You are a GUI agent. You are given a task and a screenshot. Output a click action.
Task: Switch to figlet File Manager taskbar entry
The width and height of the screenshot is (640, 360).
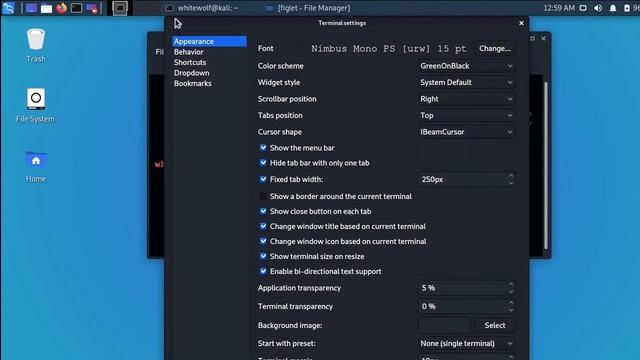307,8
